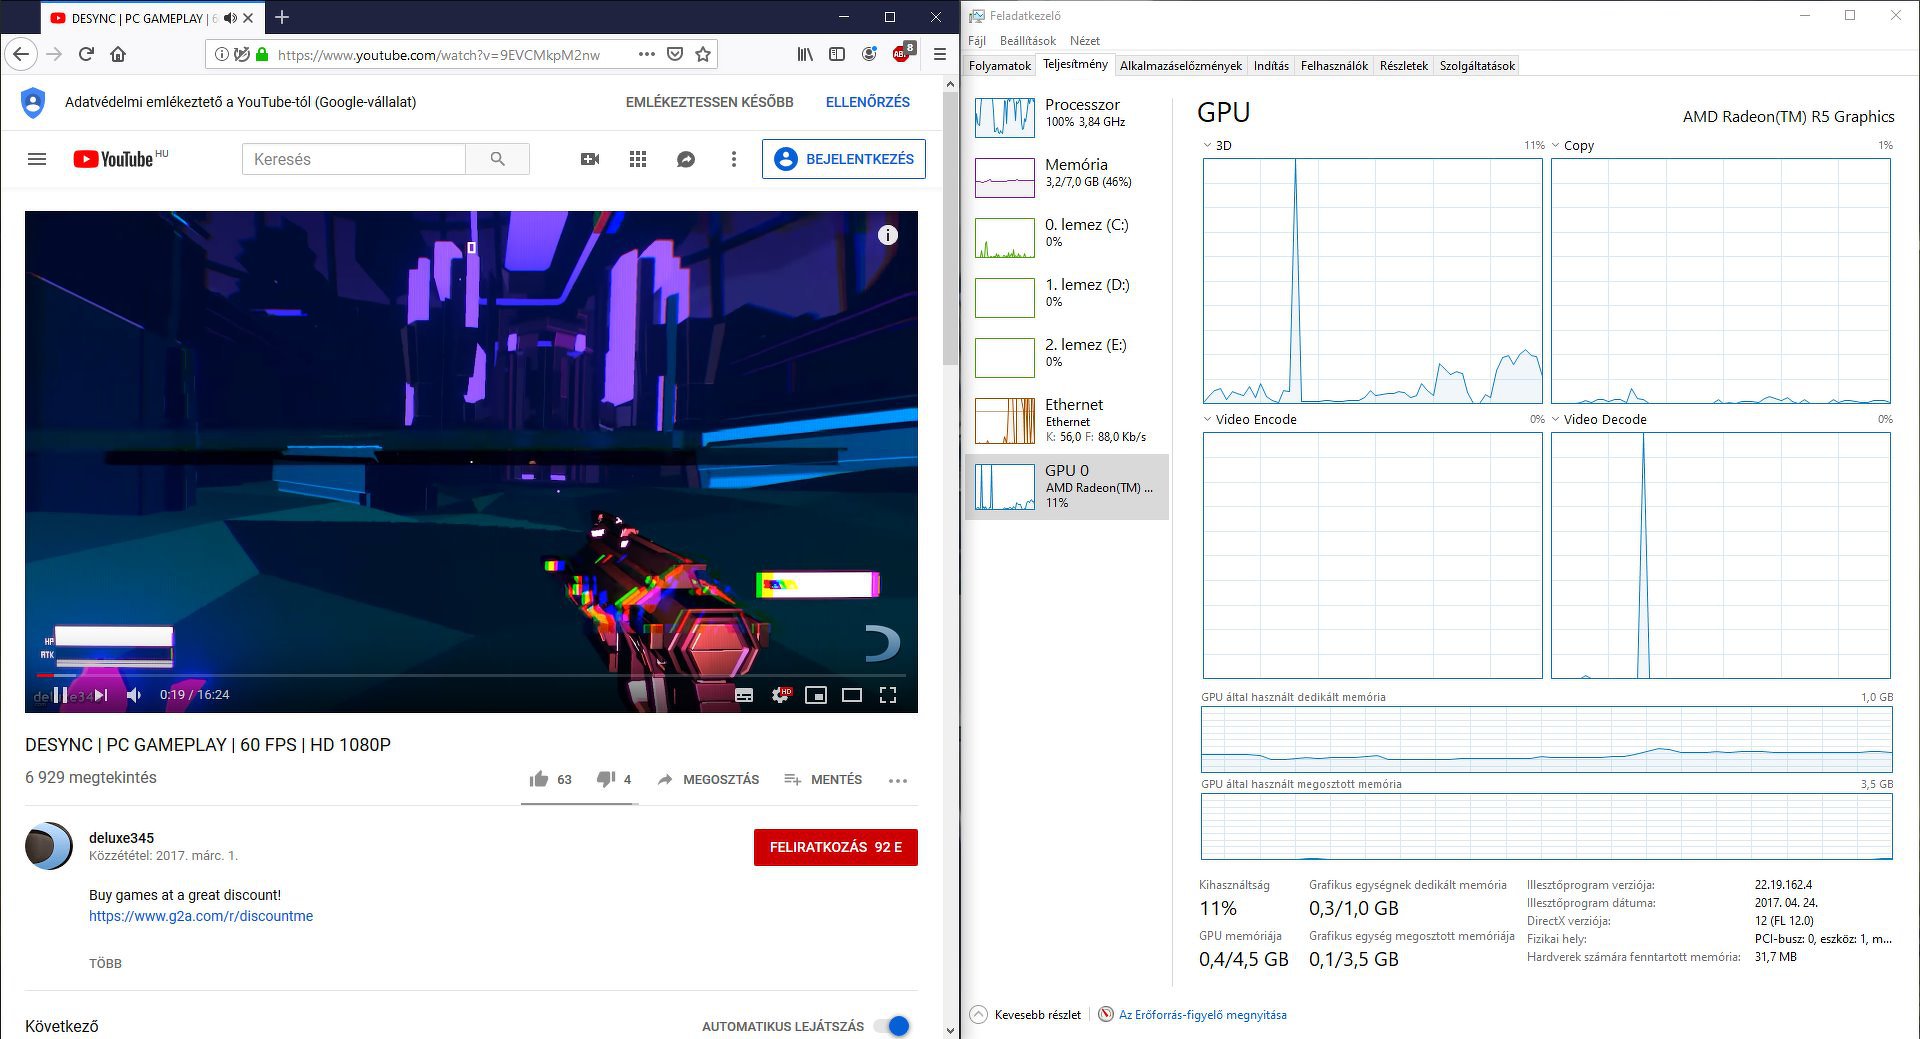This screenshot has width=1920, height=1039.
Task: Switch to Folyamatok tab
Action: 1000,66
